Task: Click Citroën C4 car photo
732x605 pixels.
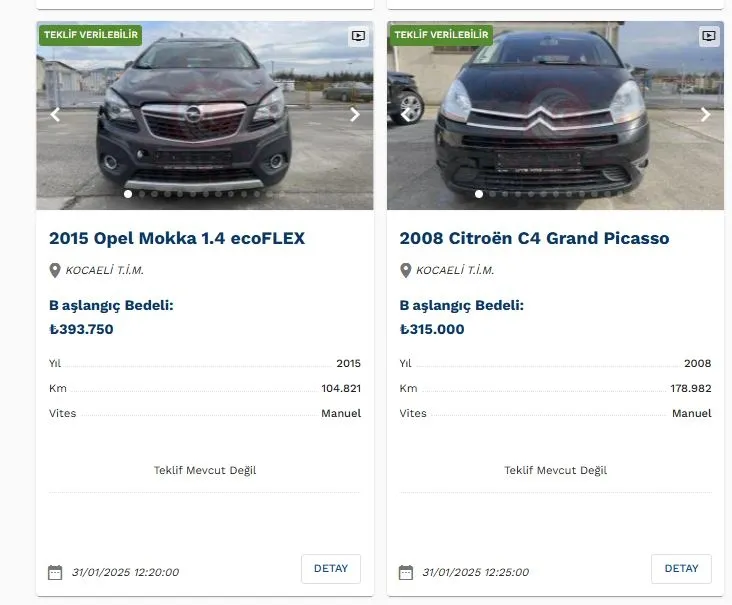Action: point(555,120)
